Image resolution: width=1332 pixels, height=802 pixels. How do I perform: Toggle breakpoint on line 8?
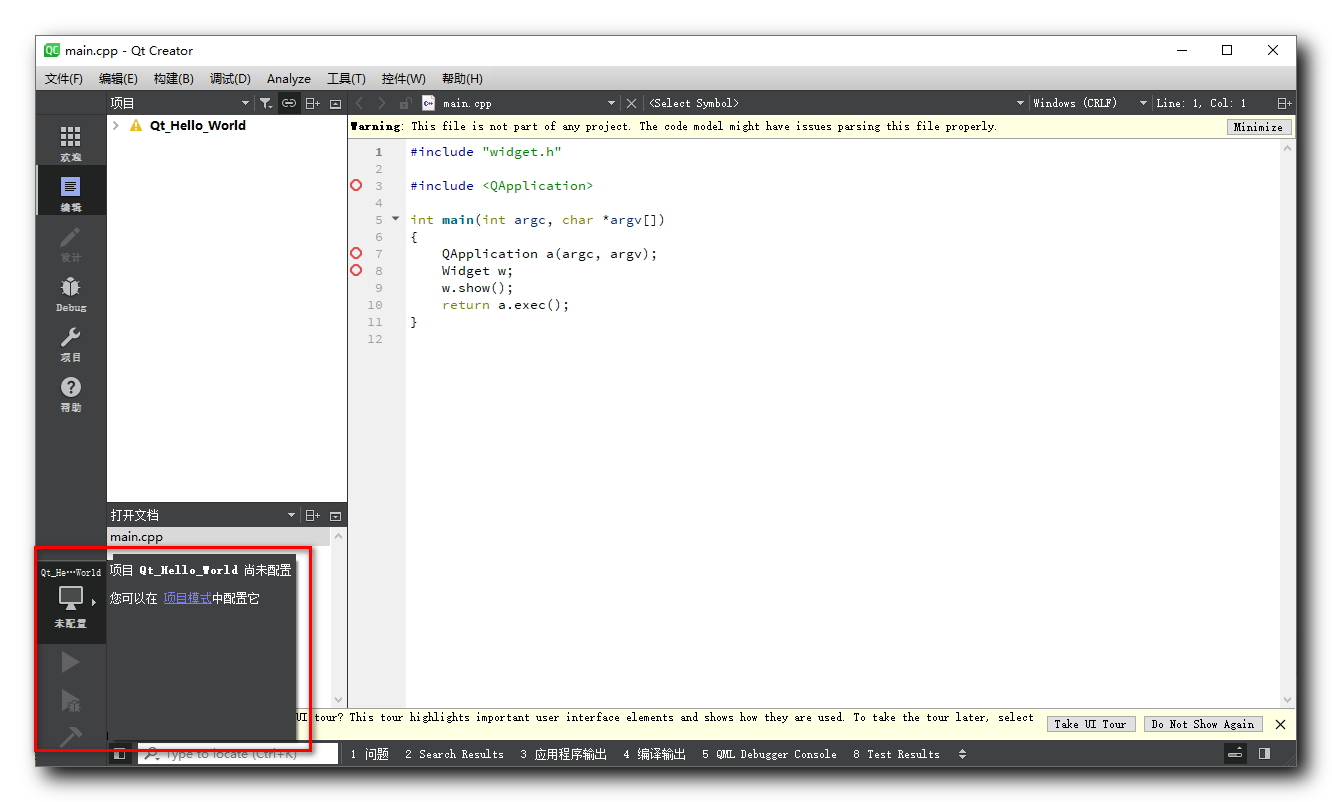356,271
